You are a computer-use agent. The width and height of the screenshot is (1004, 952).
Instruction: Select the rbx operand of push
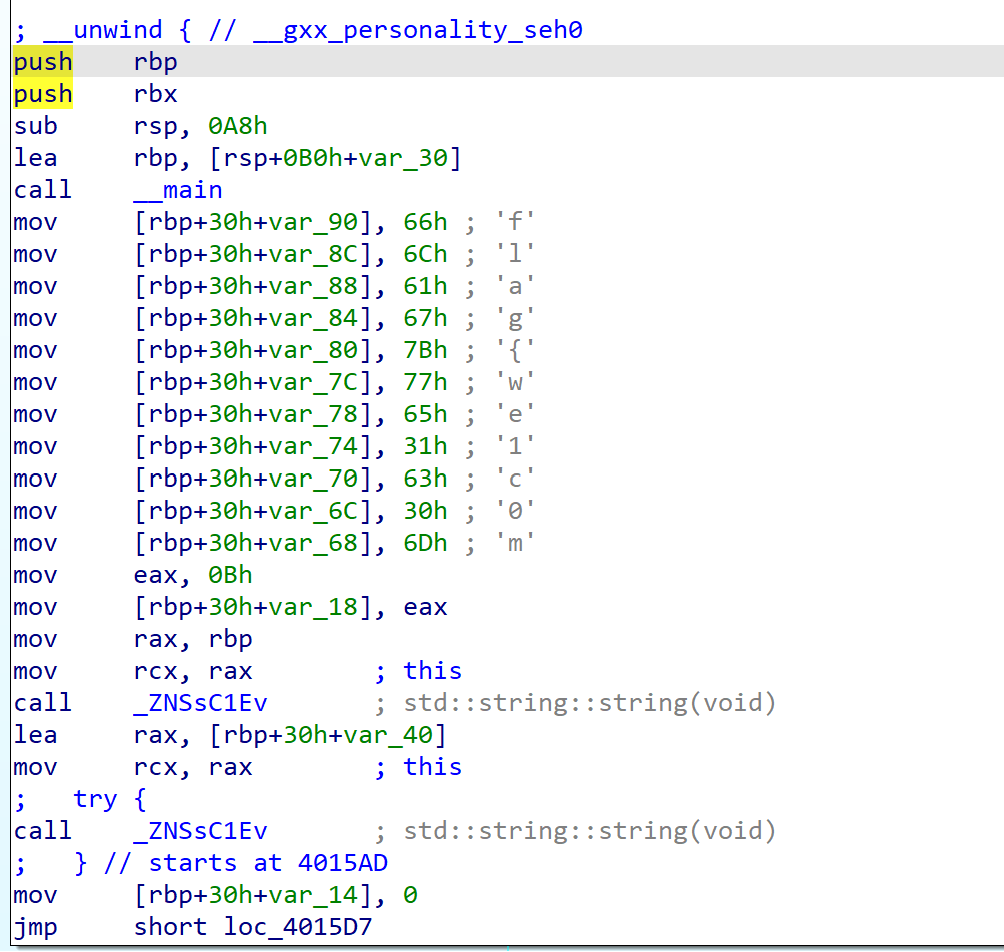click(155, 94)
